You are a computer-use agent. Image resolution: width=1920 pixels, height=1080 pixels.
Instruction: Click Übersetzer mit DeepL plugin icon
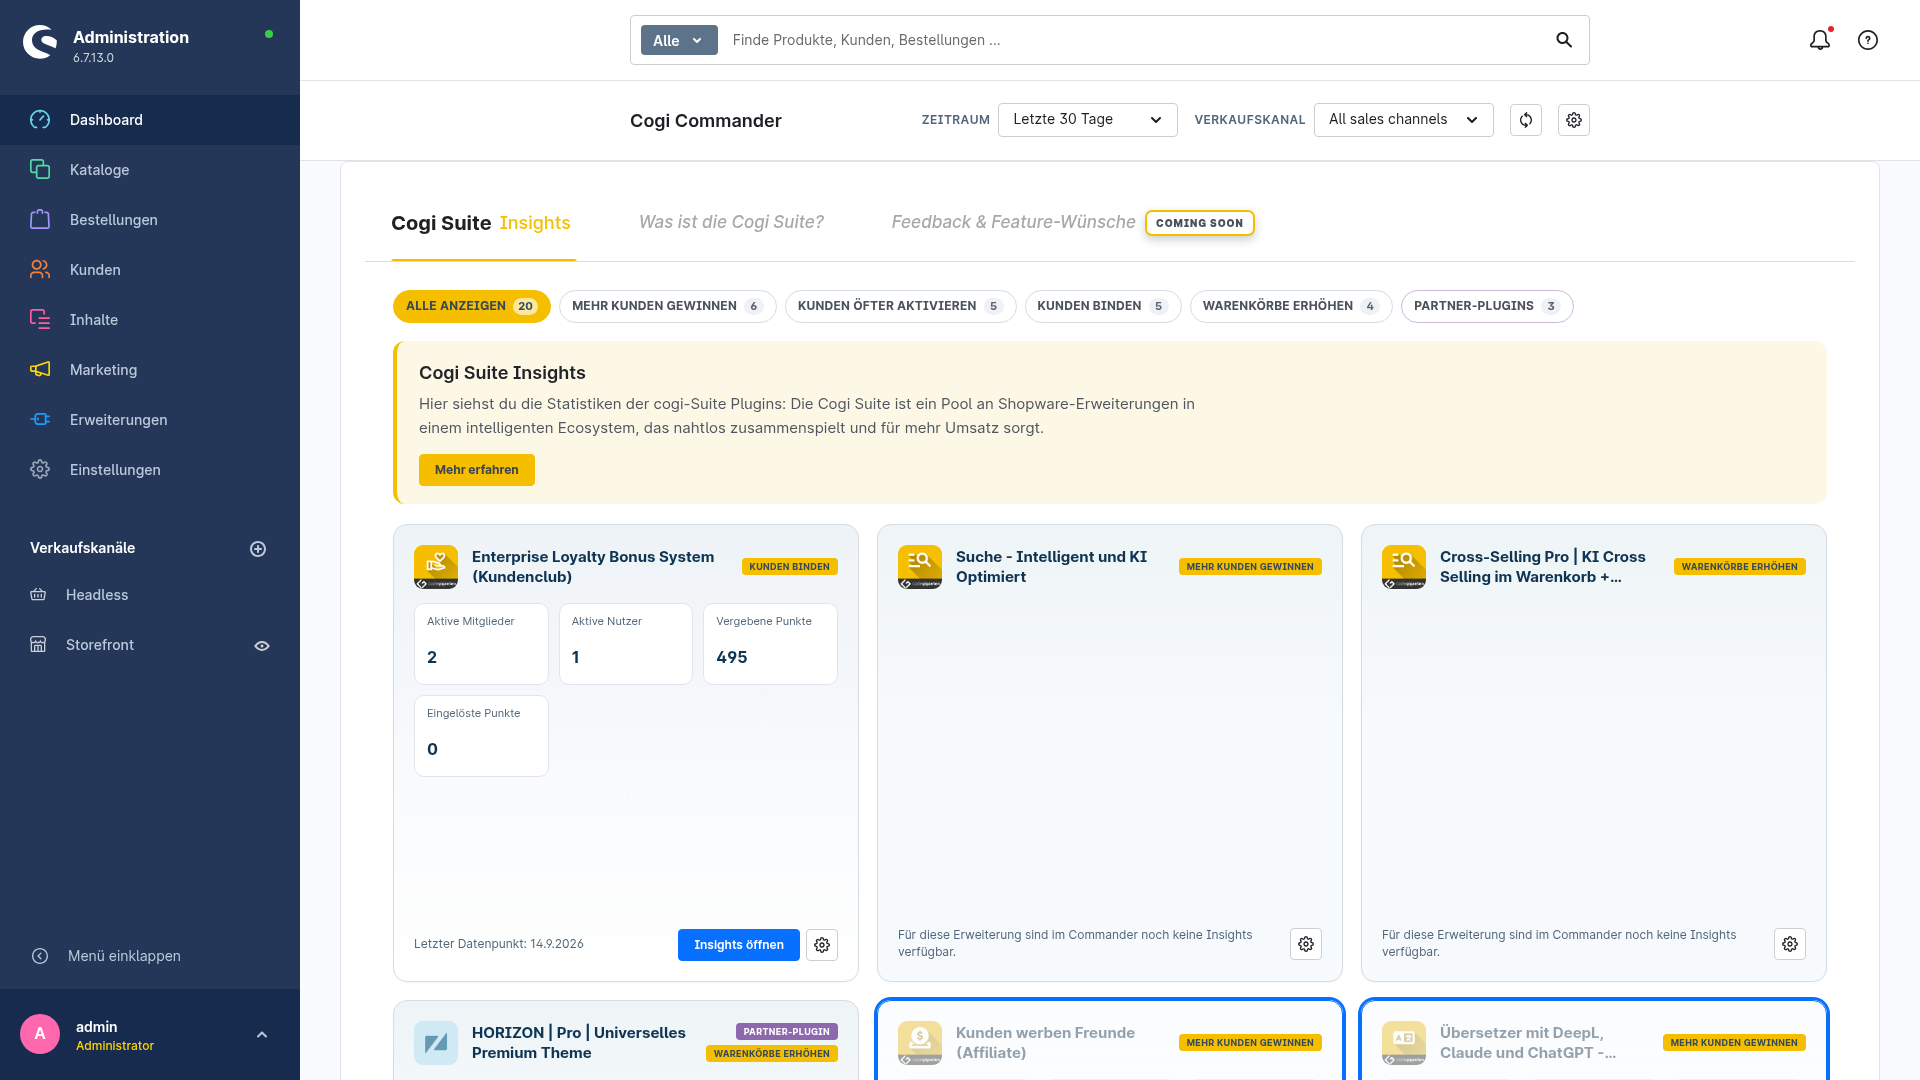(1404, 1043)
